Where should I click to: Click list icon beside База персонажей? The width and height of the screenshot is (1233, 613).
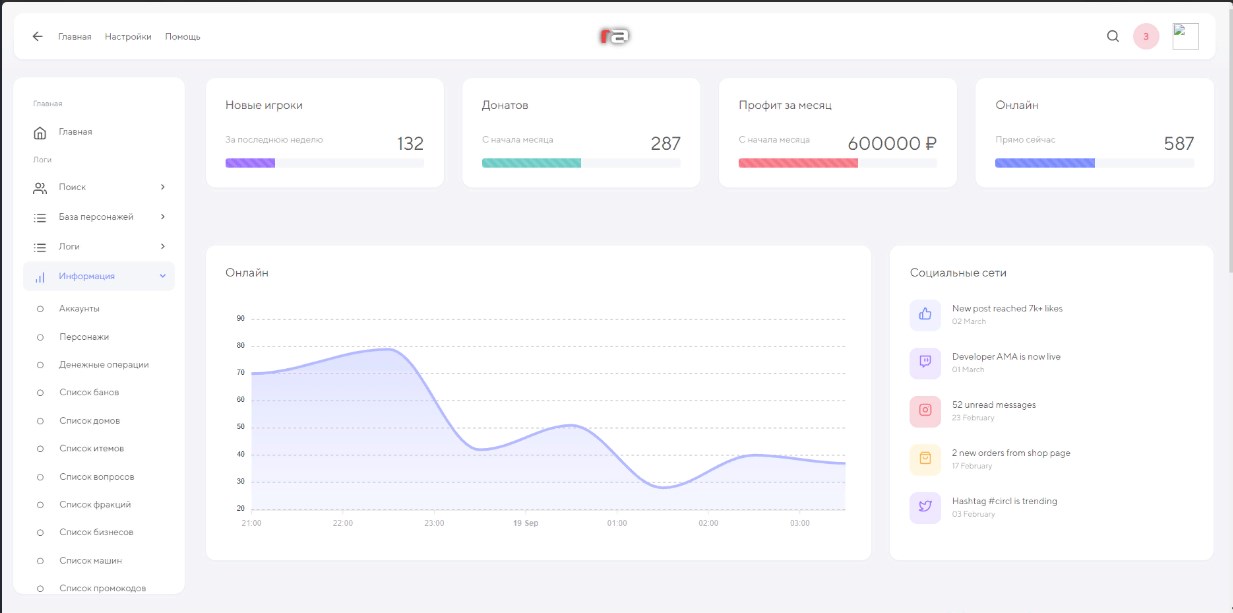(40, 217)
